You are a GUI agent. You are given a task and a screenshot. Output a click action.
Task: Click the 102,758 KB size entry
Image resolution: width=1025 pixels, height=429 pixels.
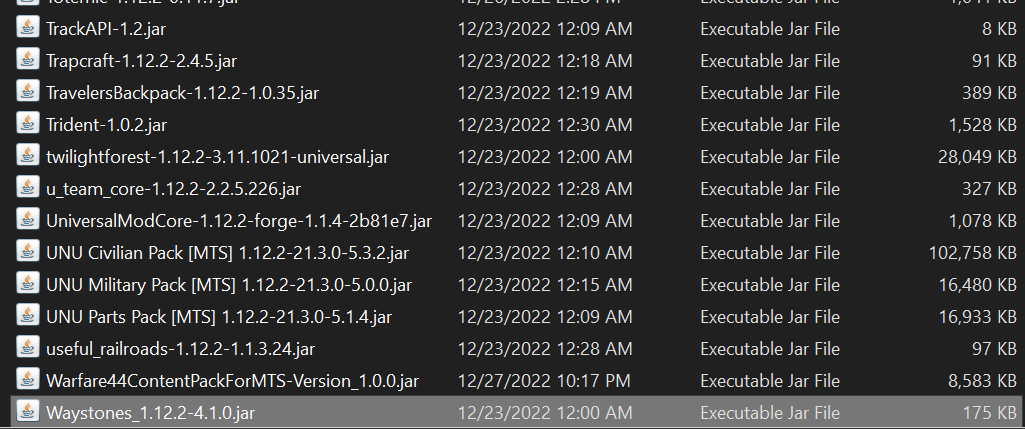973,252
